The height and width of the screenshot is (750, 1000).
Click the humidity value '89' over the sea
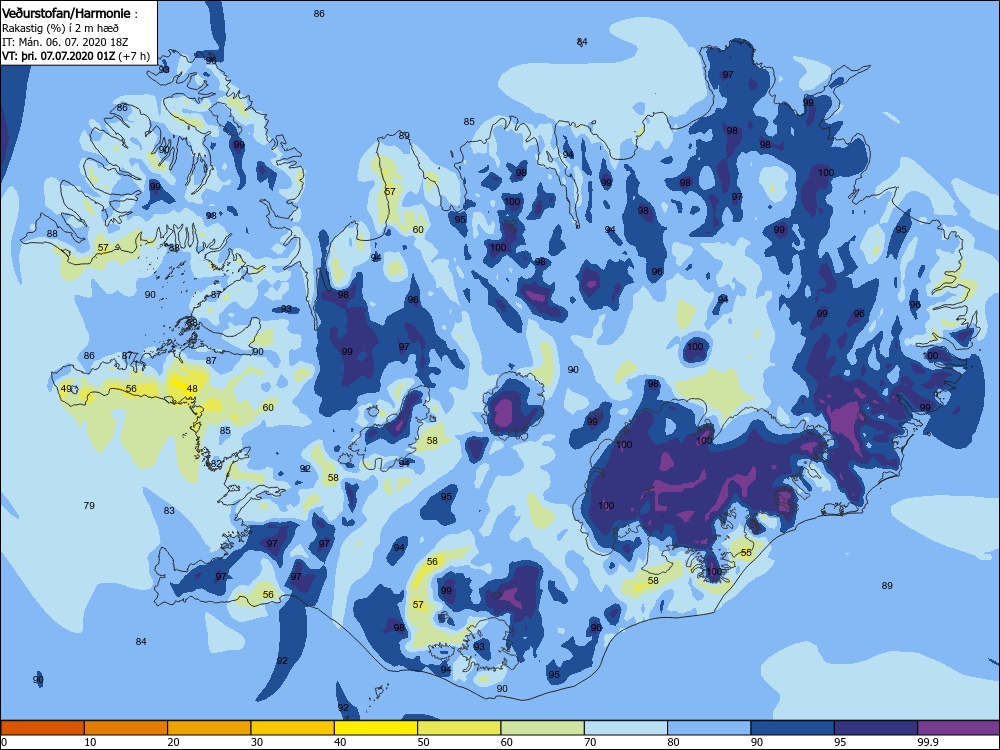(x=887, y=585)
